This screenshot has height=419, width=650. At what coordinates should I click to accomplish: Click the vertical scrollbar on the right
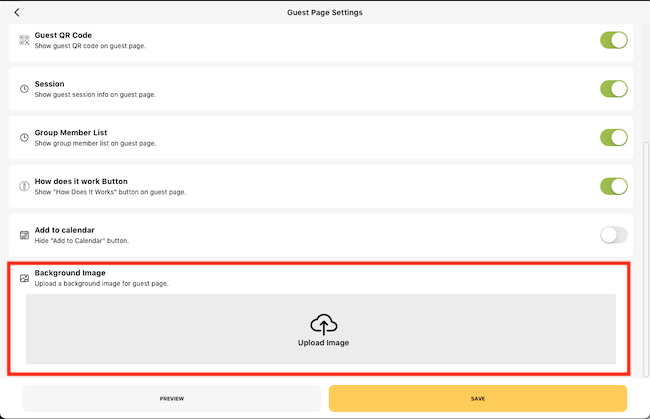click(645, 259)
